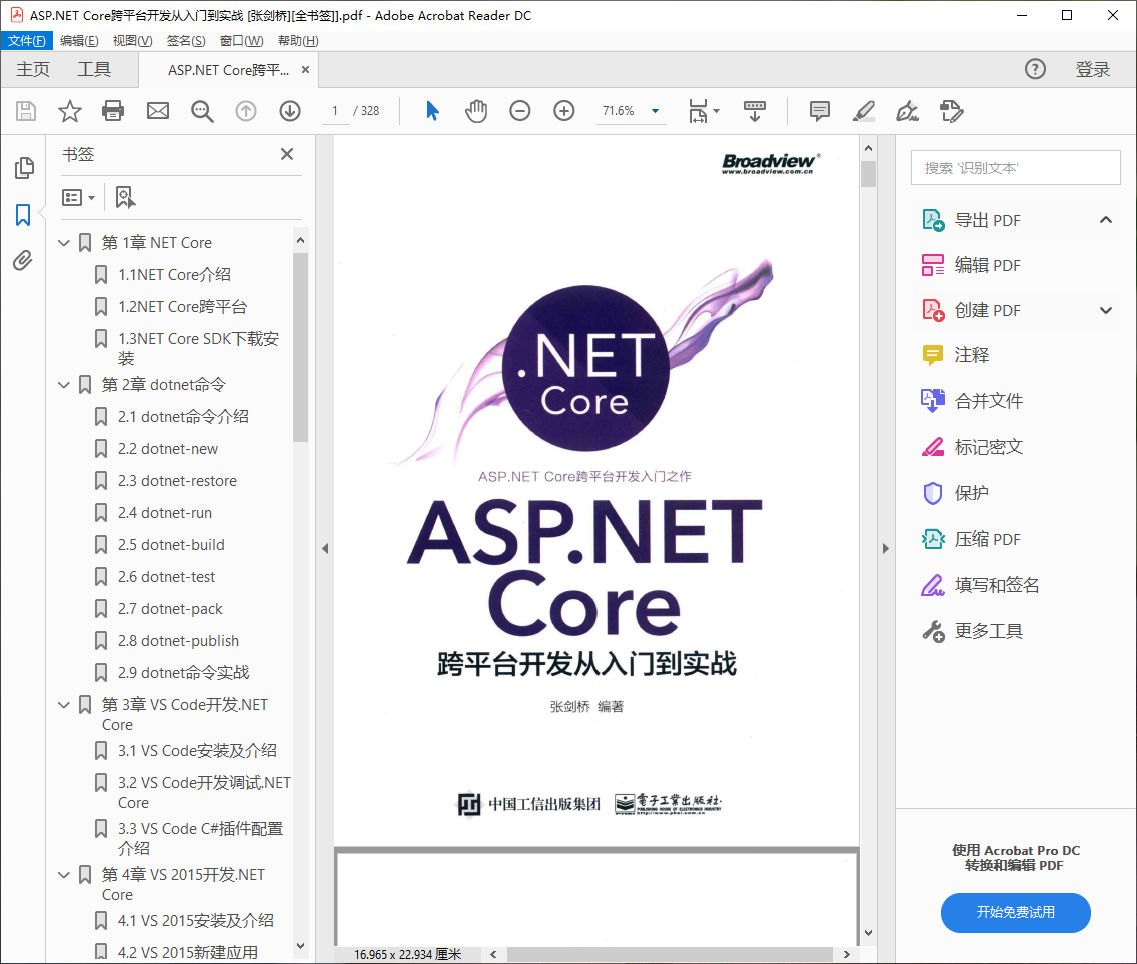Send file by email envelope icon

pyautogui.click(x=157, y=111)
